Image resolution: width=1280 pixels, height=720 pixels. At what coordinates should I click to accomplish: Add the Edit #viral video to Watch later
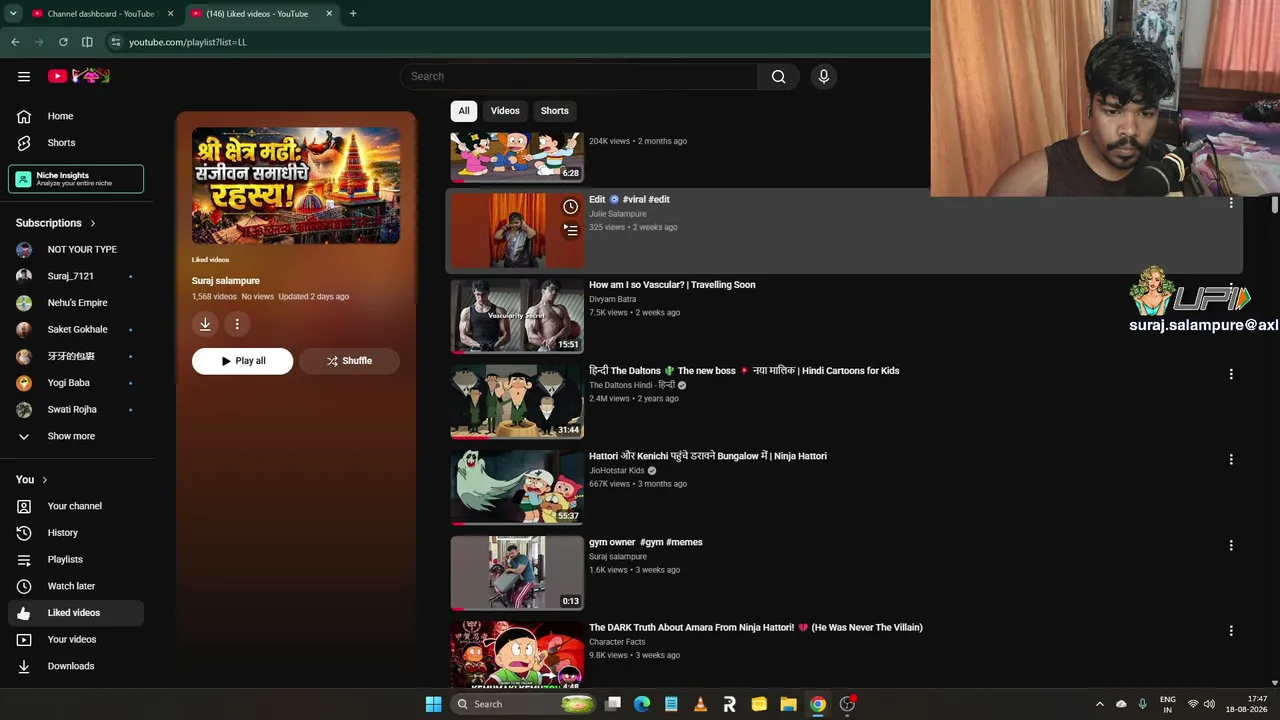(570, 207)
